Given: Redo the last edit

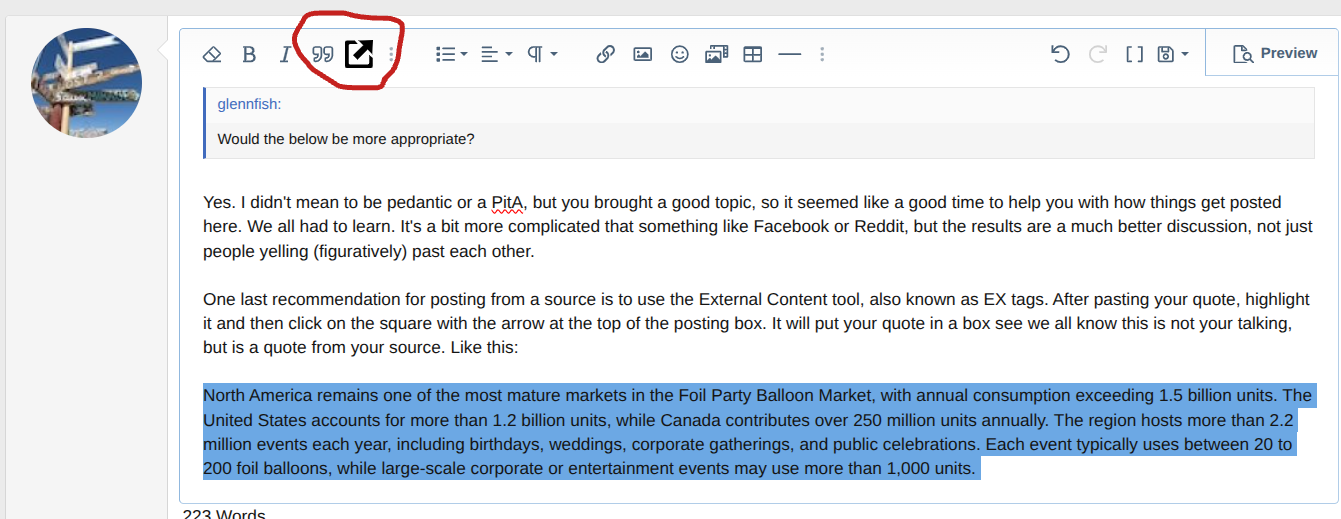Looking at the screenshot, I should (x=1098, y=54).
